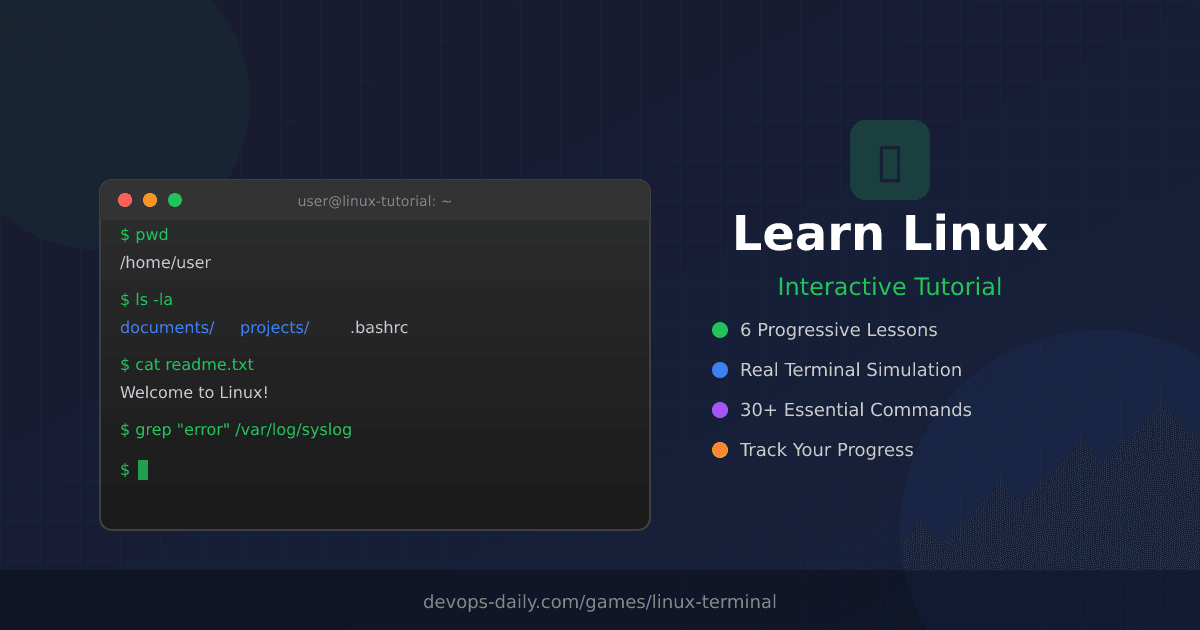Open the documents/ folder link
The height and width of the screenshot is (630, 1200).
(x=166, y=327)
